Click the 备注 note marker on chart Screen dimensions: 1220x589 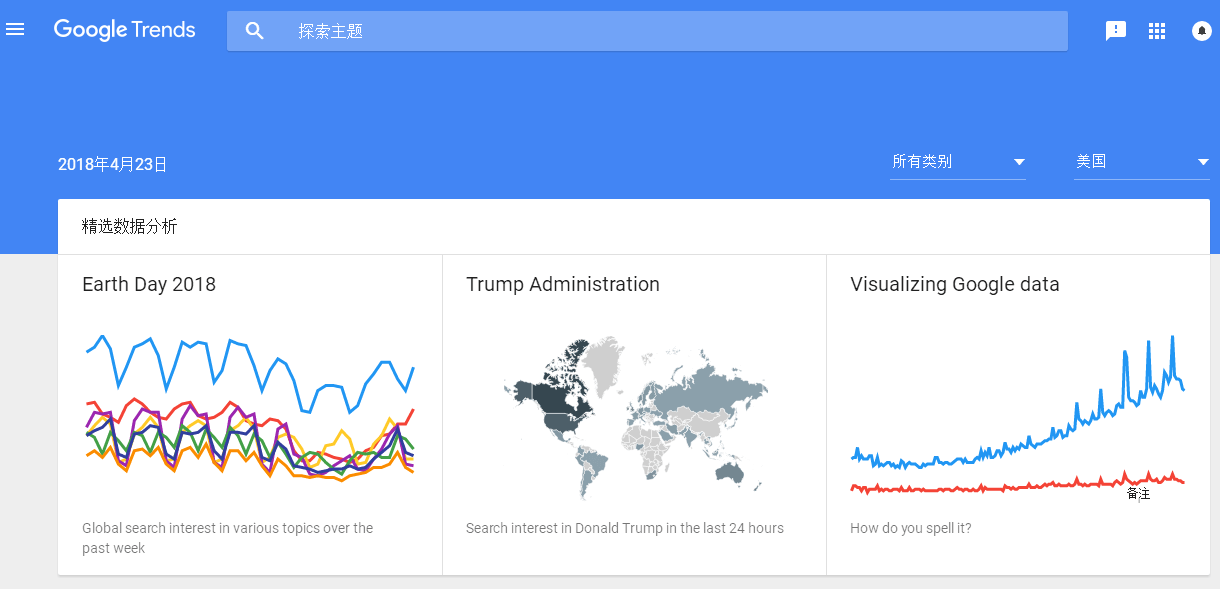point(1138,494)
